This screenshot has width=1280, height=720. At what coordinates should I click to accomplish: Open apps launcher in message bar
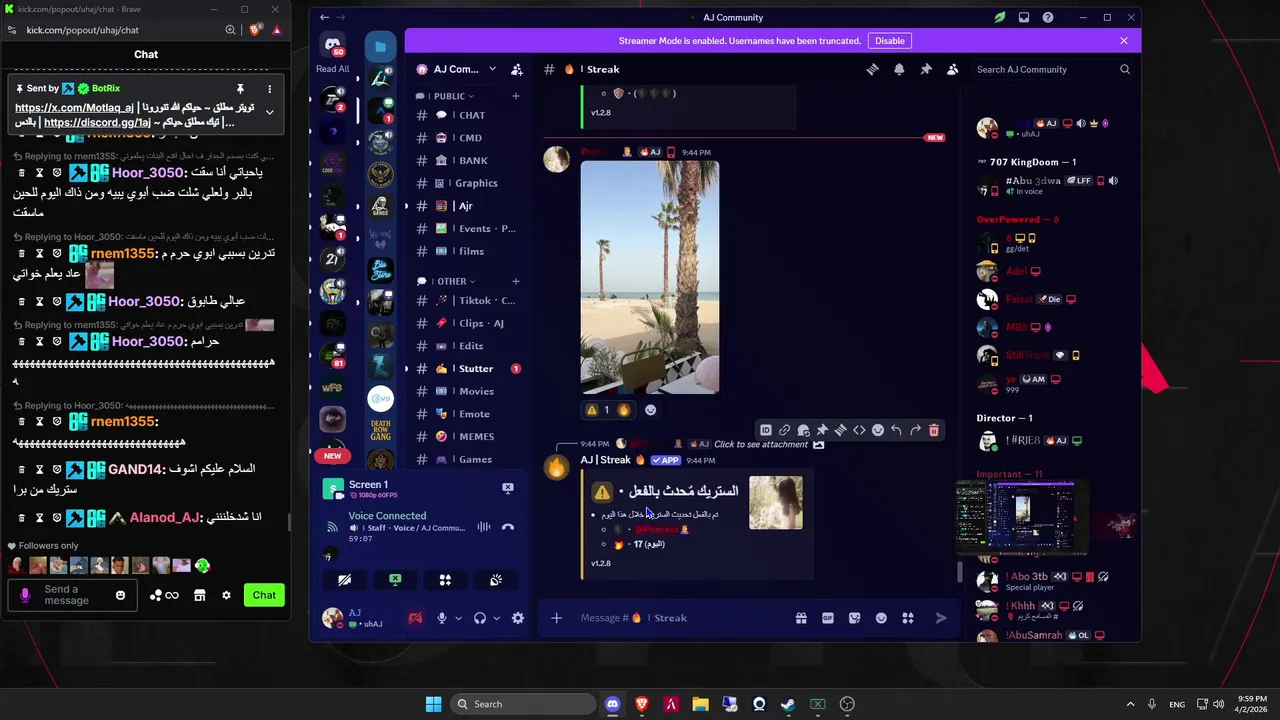point(908,618)
